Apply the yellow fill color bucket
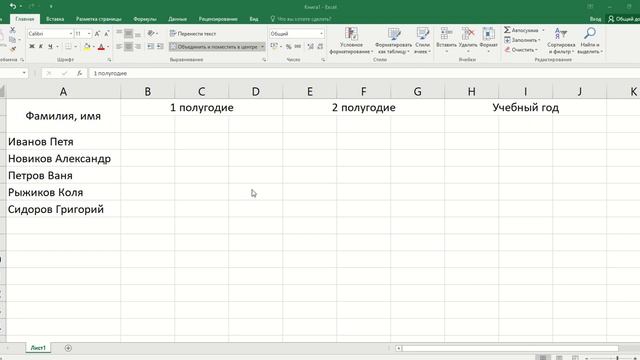Viewport: 640px width, 360px height. [87, 47]
